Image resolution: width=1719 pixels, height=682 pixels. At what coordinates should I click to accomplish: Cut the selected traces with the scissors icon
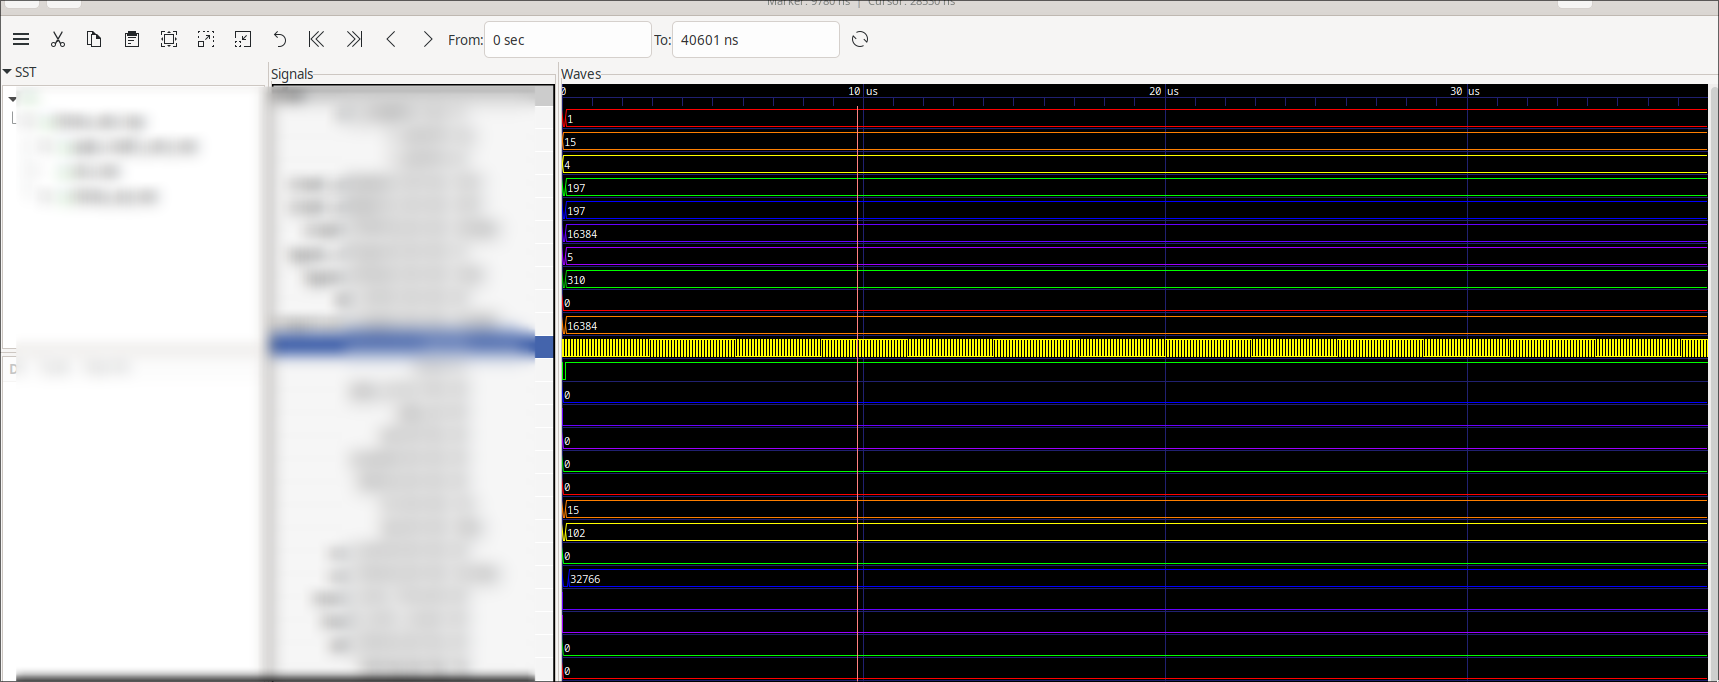pyautogui.click(x=58, y=39)
